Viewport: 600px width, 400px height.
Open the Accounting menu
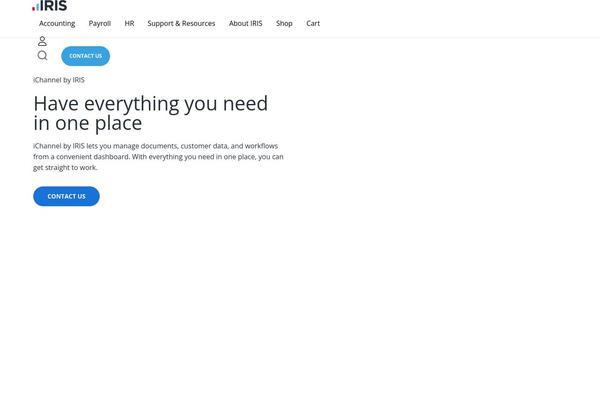[57, 23]
